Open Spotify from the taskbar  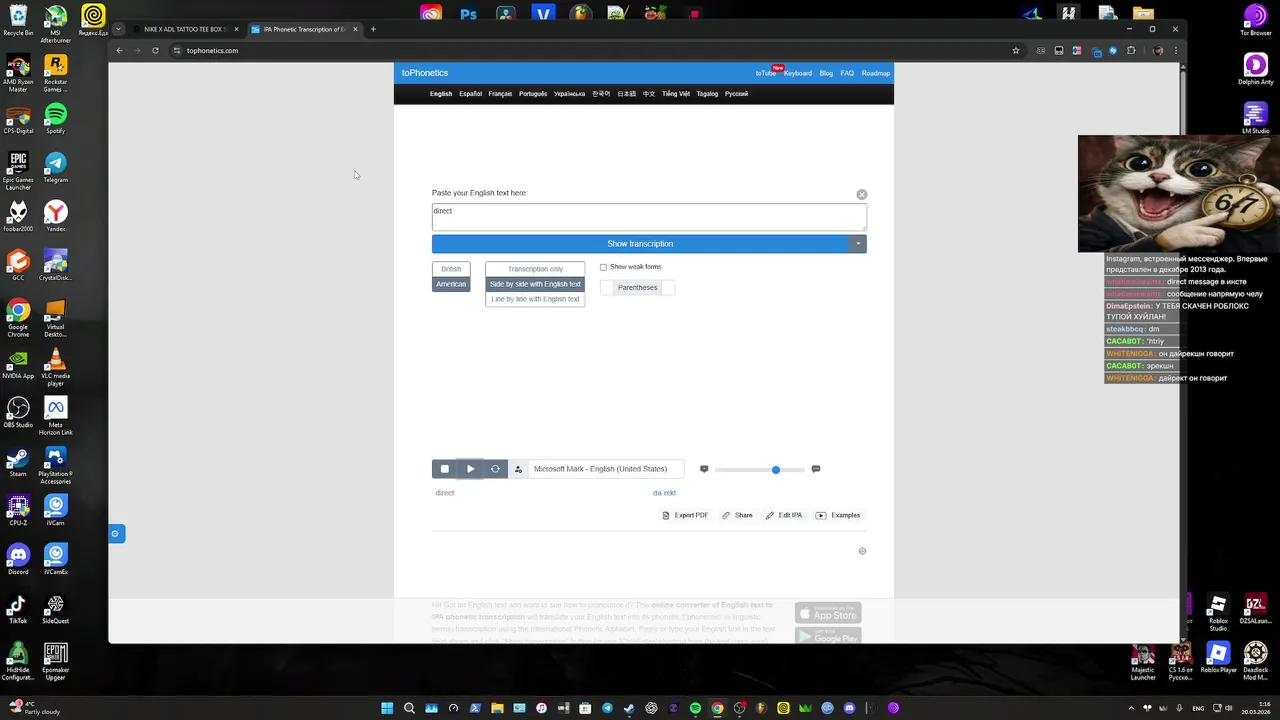695,708
